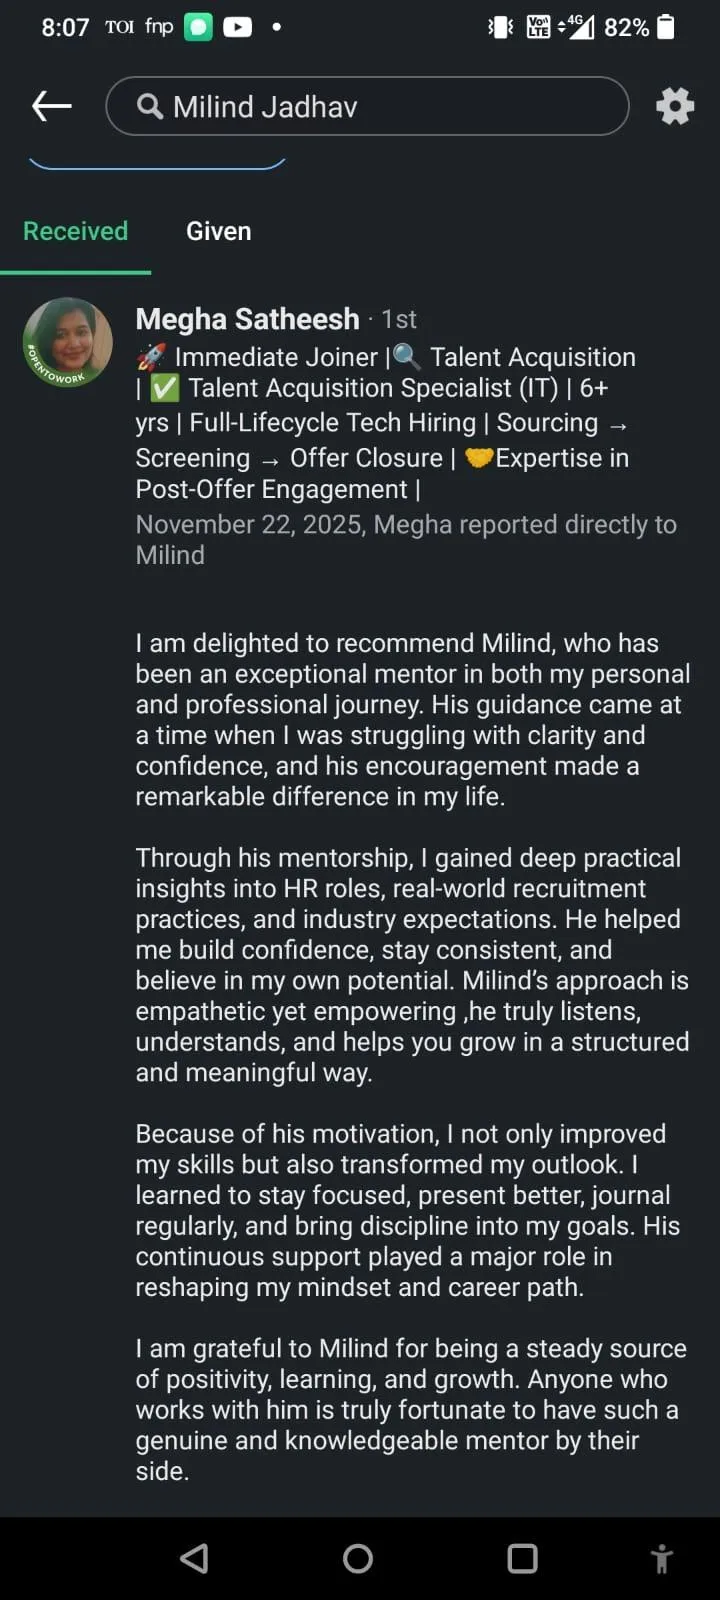Tap the TOI notification icon
This screenshot has width=720, height=1600.
(x=119, y=27)
